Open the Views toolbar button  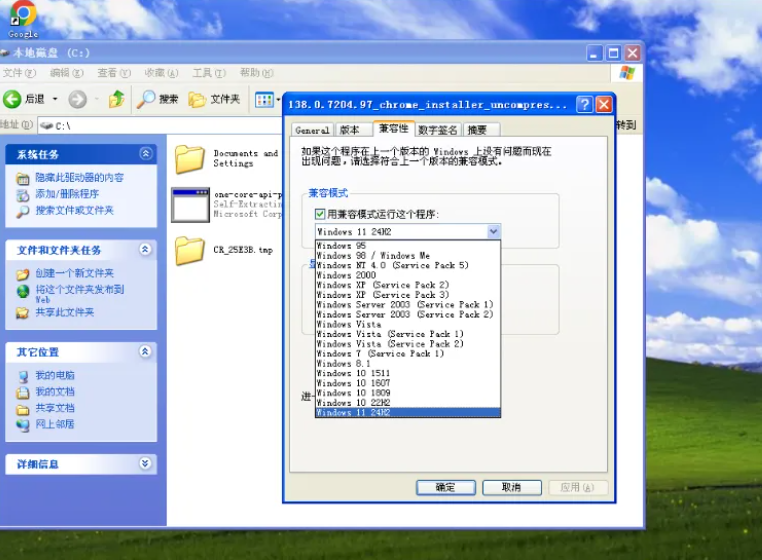(x=264, y=100)
